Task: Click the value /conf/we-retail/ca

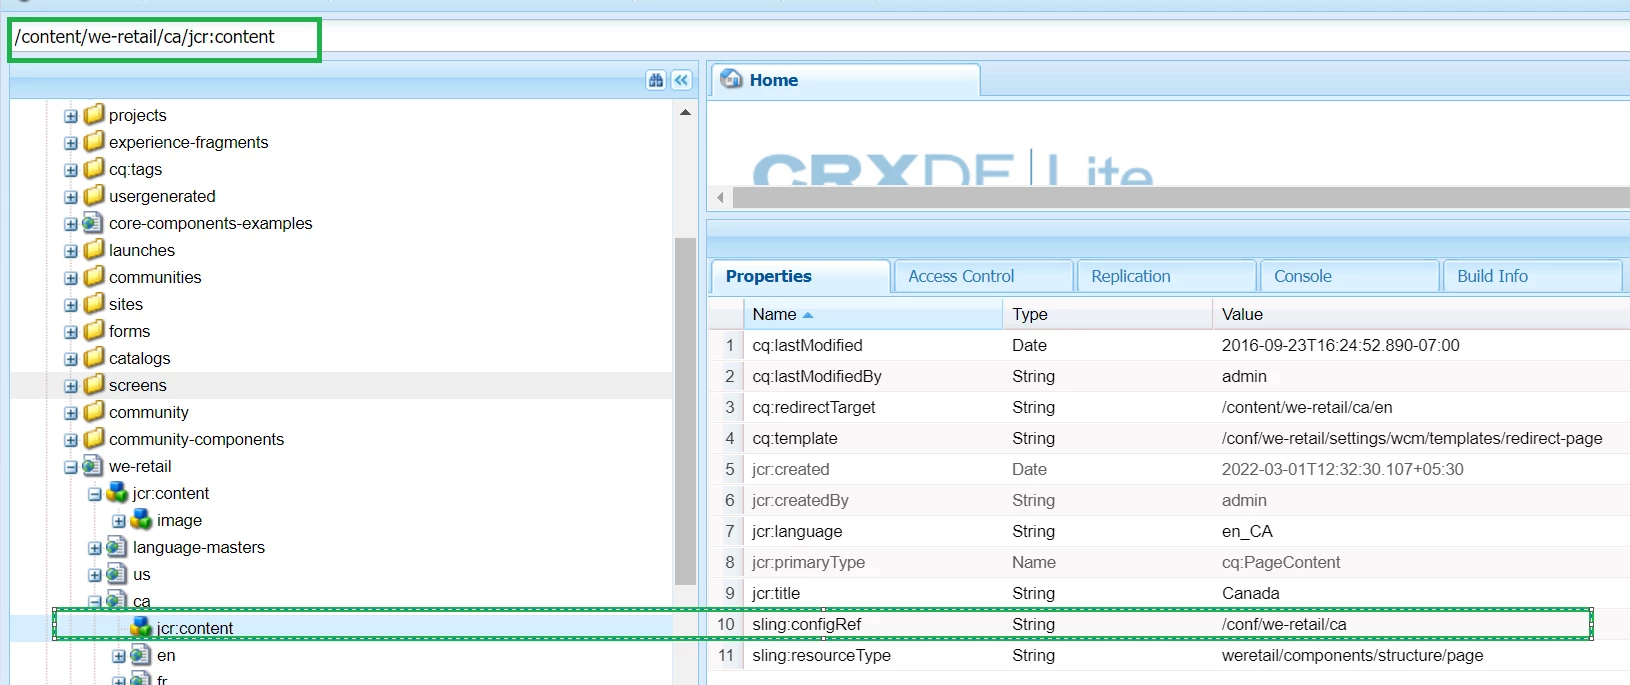Action: click(1284, 624)
